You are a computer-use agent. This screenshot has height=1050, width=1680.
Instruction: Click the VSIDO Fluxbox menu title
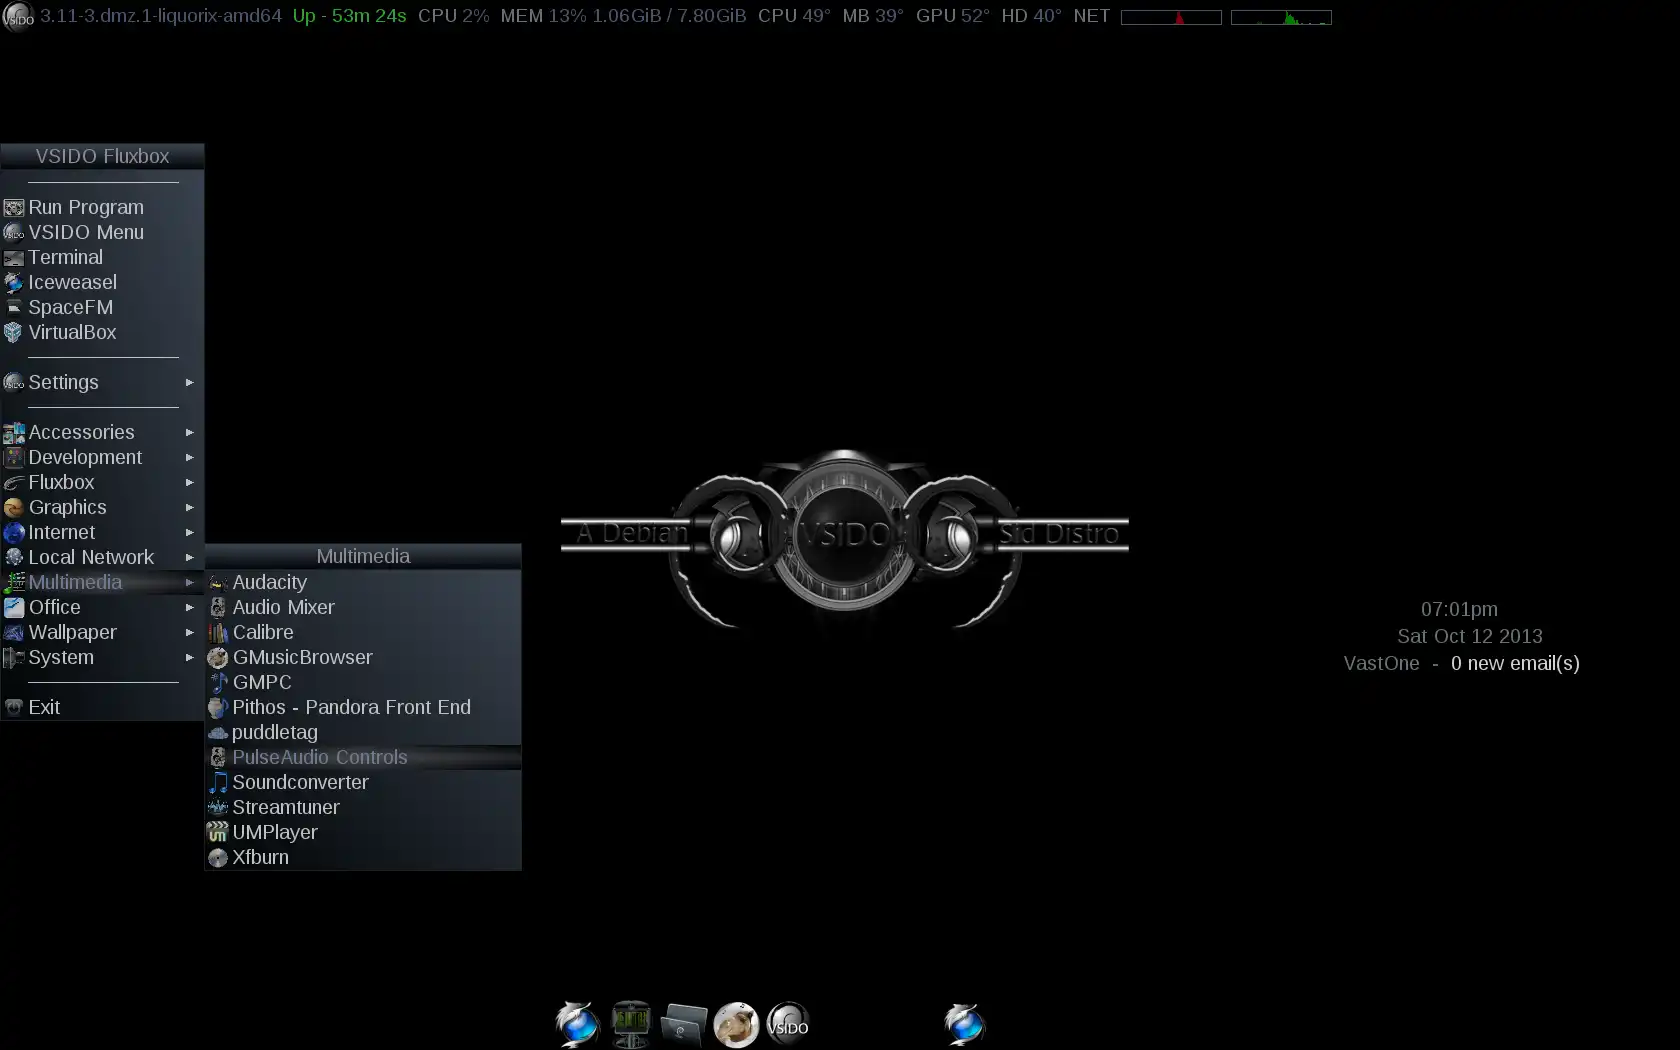[102, 156]
